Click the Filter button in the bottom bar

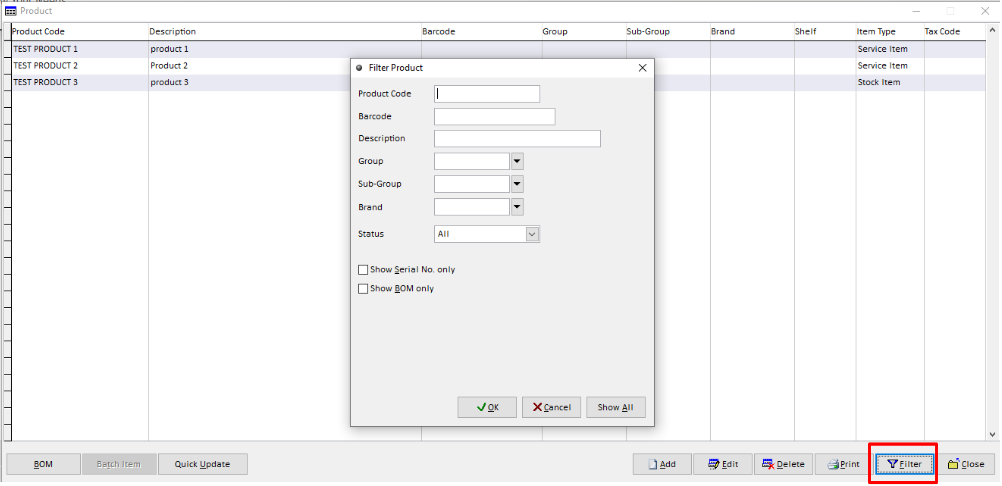[x=905, y=464]
